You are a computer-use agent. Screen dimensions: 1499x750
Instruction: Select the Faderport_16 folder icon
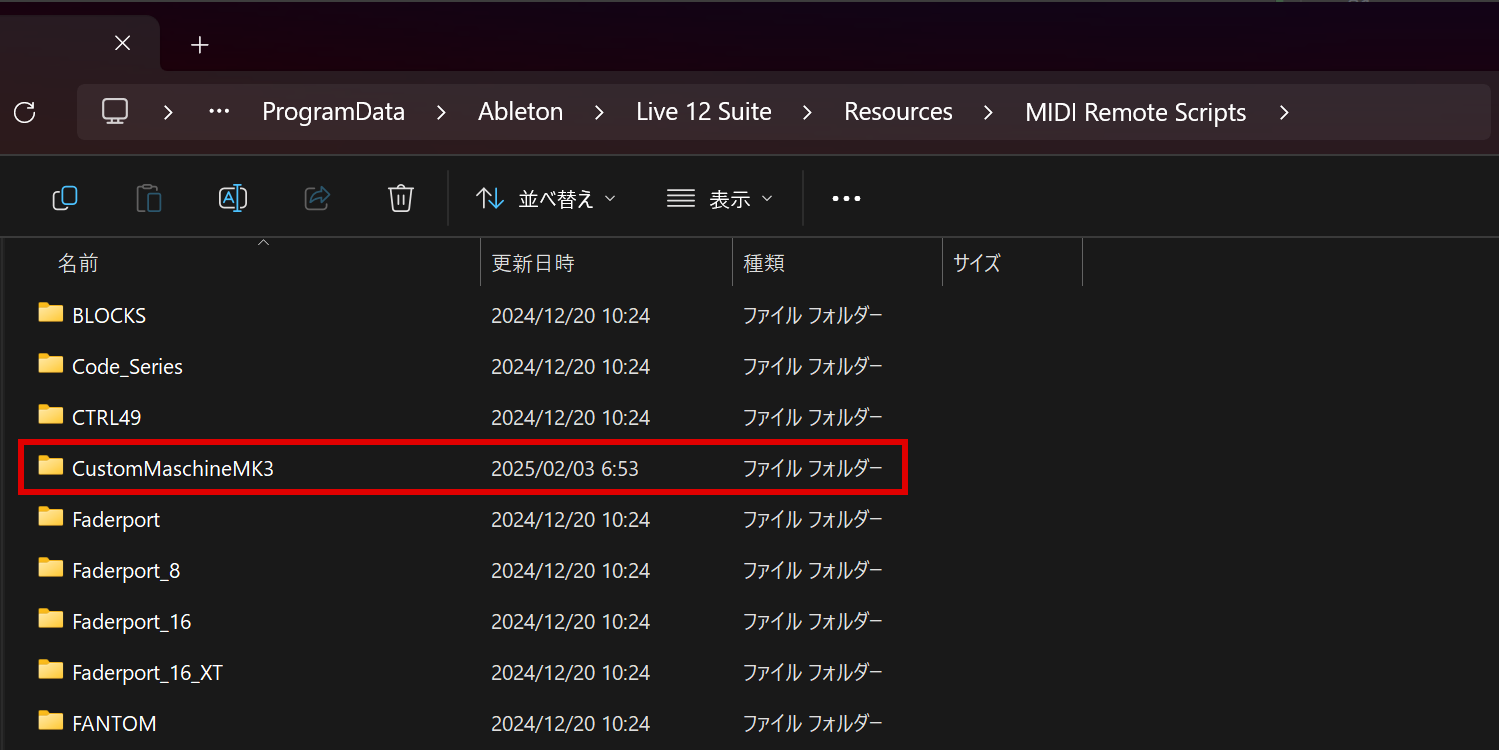coord(51,619)
